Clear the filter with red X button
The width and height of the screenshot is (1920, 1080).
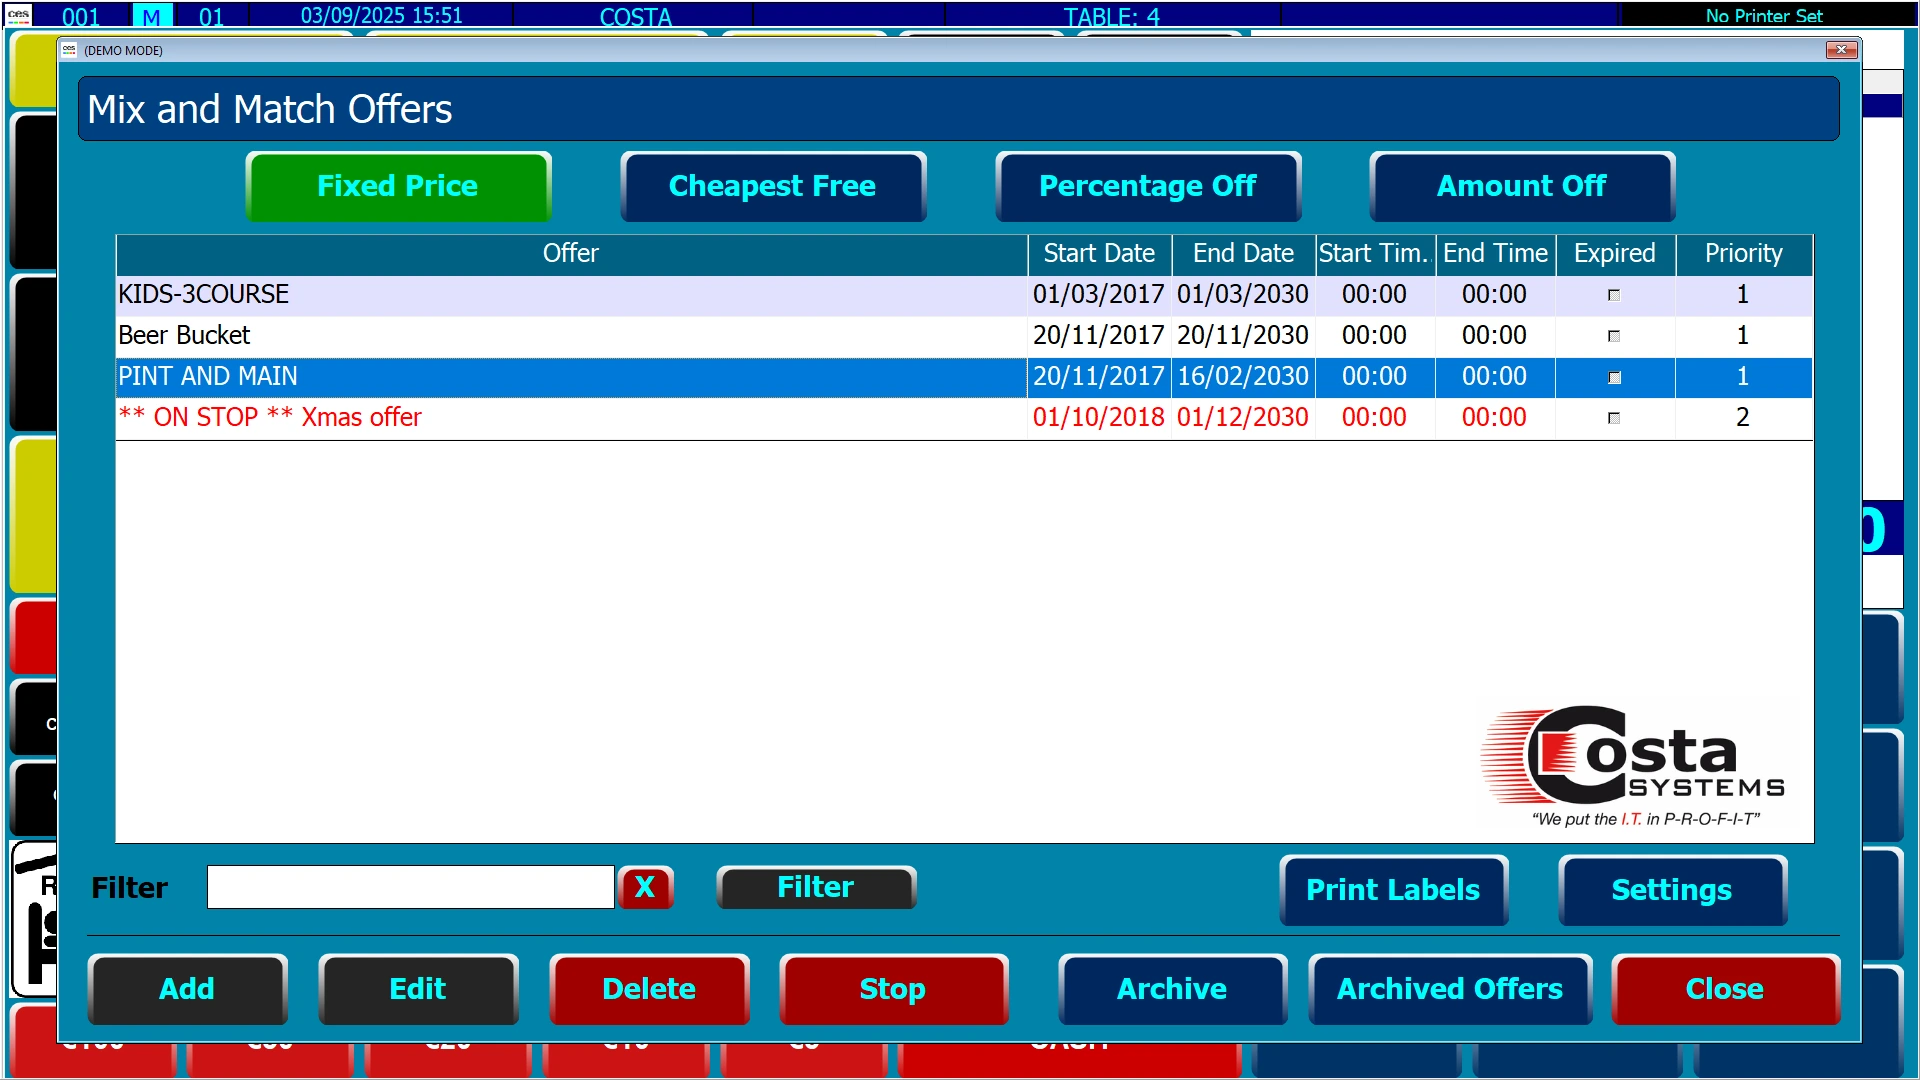click(645, 887)
